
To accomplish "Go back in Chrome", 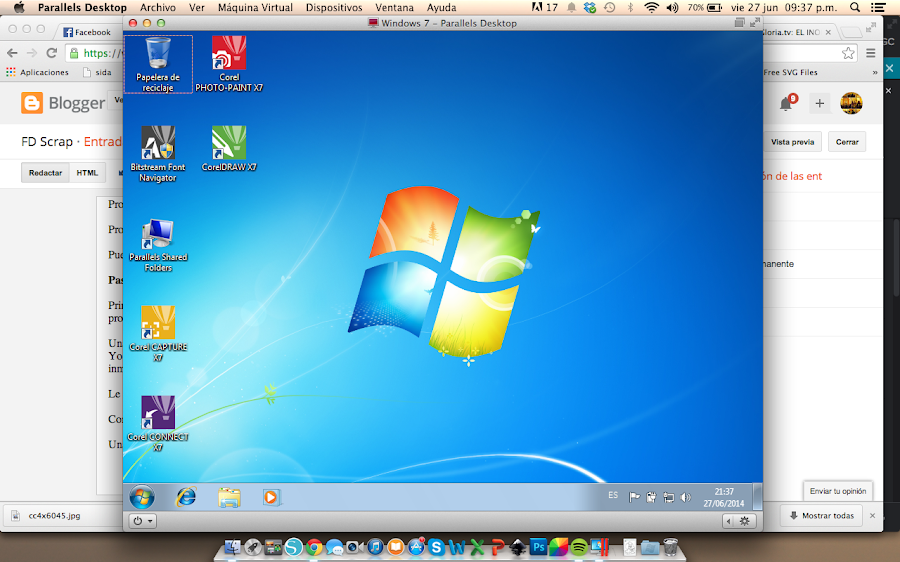I will 12,53.
